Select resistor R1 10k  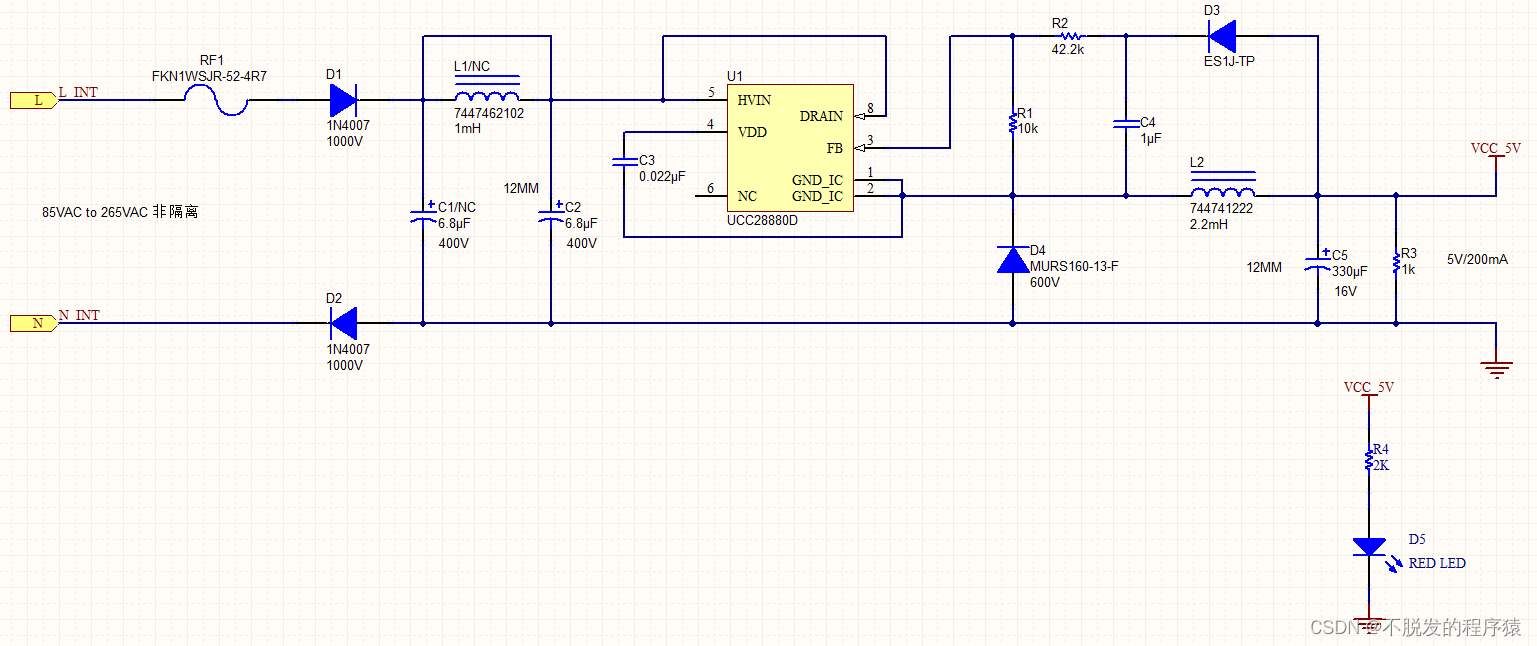click(1013, 124)
